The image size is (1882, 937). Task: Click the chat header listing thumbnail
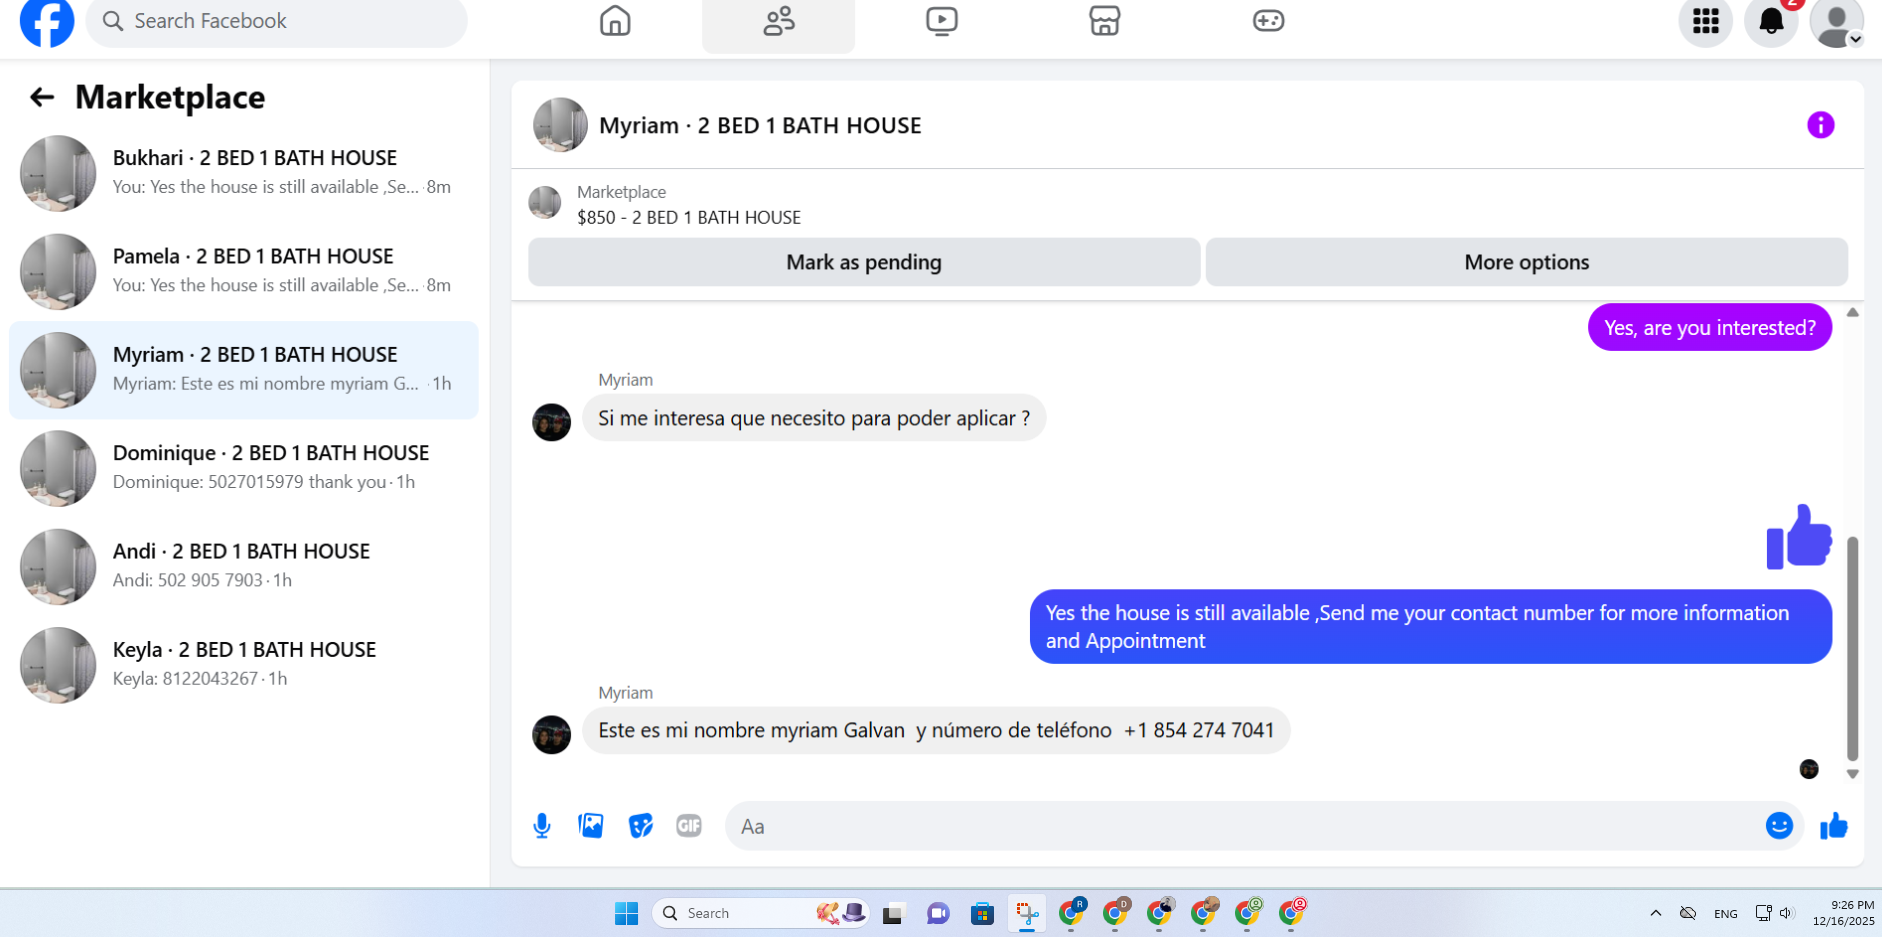(560, 125)
